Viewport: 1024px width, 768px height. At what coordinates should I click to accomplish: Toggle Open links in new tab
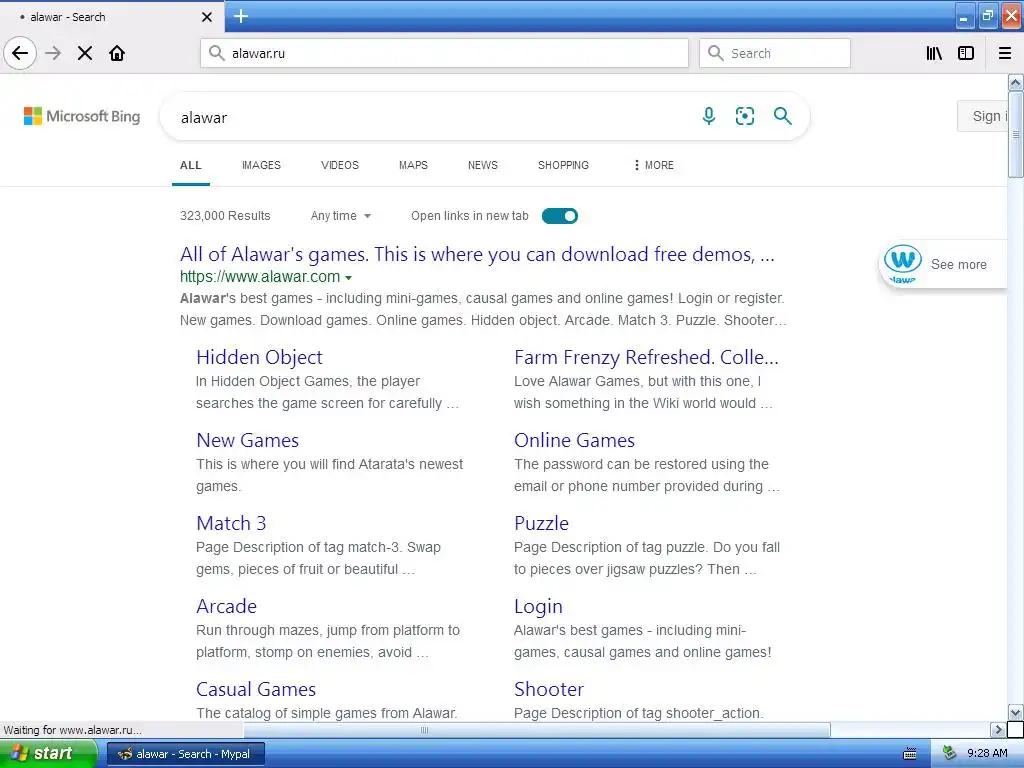point(560,216)
